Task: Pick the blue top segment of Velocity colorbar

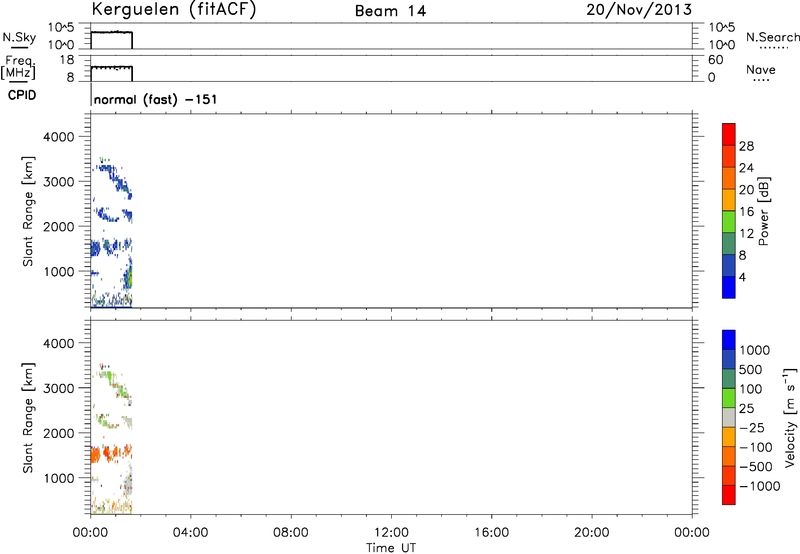Action: [x=729, y=340]
